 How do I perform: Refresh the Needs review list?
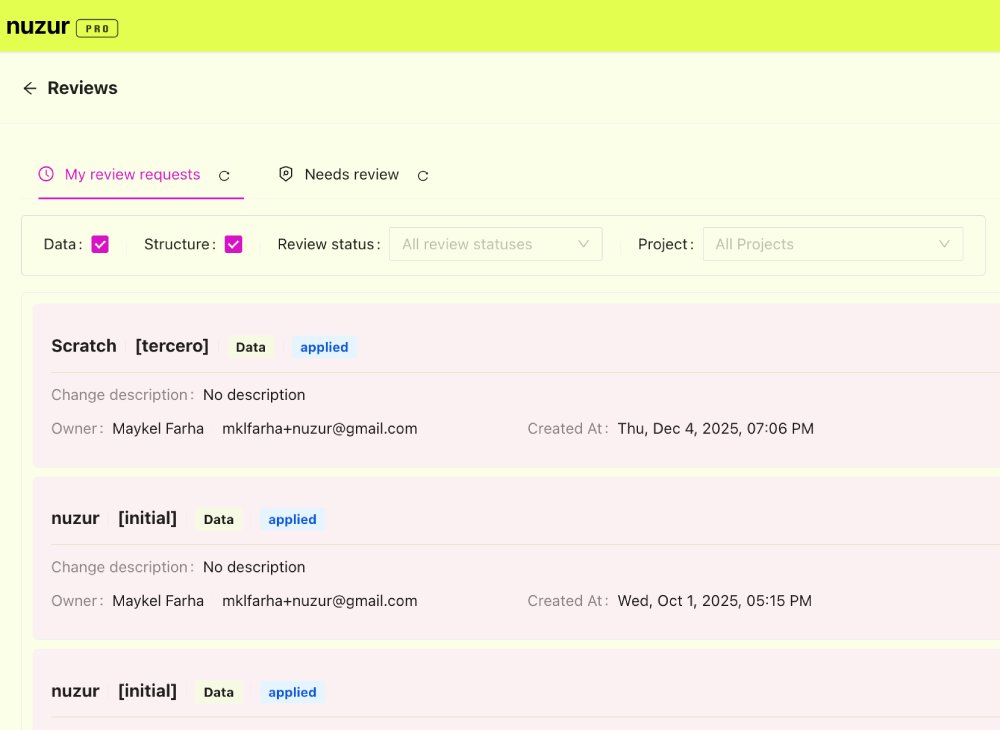(422, 175)
